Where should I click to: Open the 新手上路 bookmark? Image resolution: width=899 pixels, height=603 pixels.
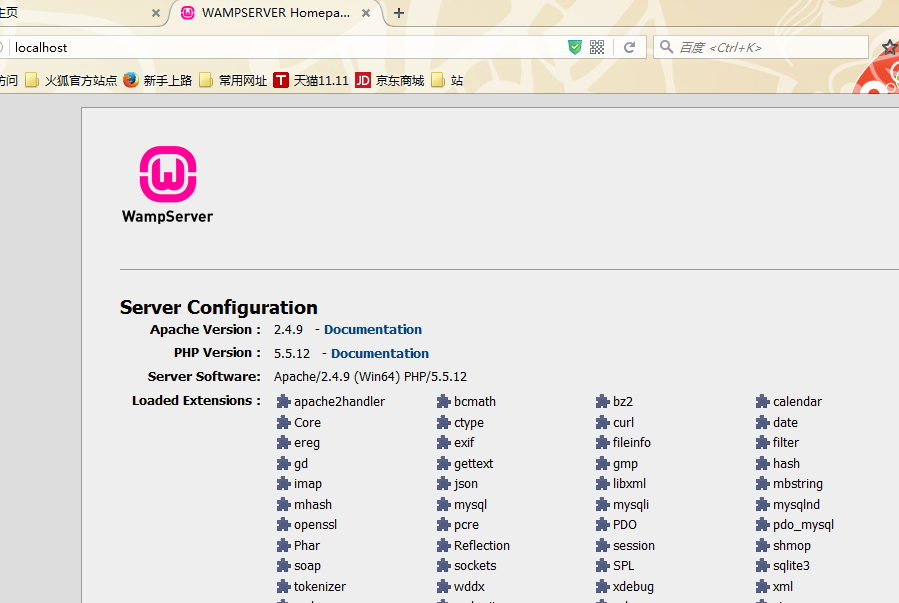pos(158,80)
